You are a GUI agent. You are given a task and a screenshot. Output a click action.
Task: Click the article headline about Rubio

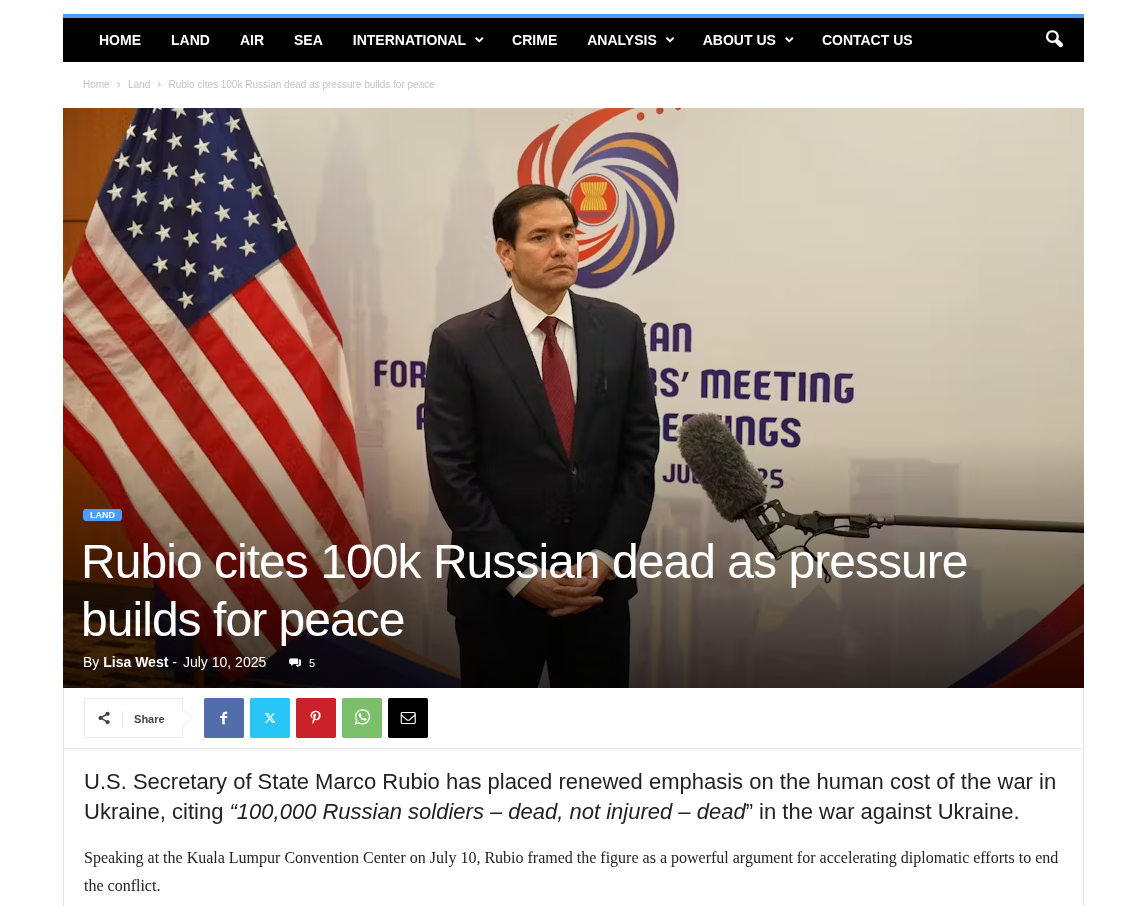pos(524,590)
